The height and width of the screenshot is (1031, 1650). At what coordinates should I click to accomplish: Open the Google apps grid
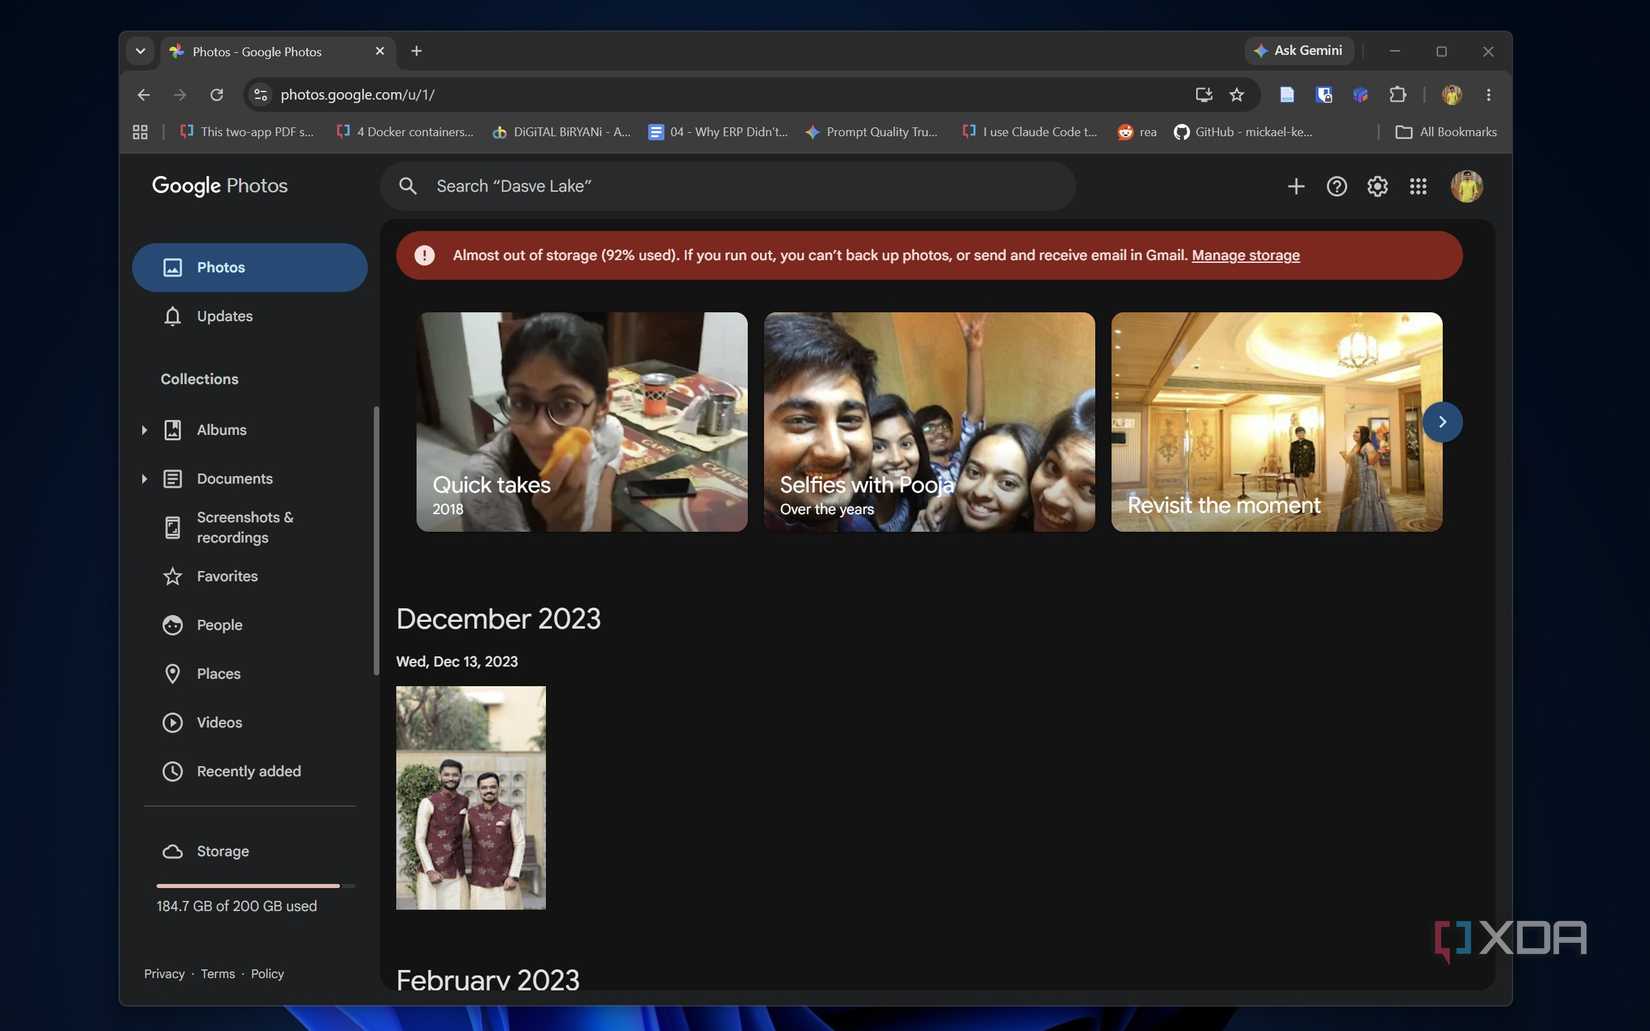pos(1418,186)
